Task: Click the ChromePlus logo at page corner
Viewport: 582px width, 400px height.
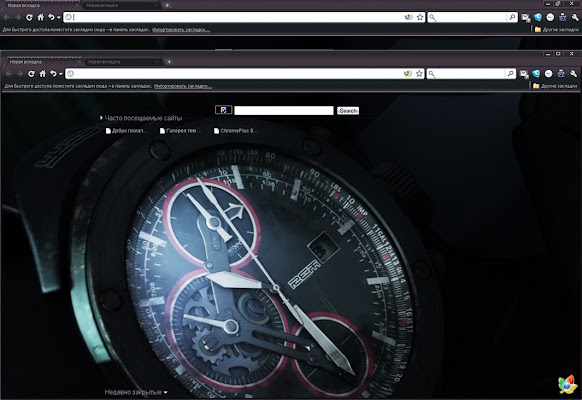Action: (568, 384)
